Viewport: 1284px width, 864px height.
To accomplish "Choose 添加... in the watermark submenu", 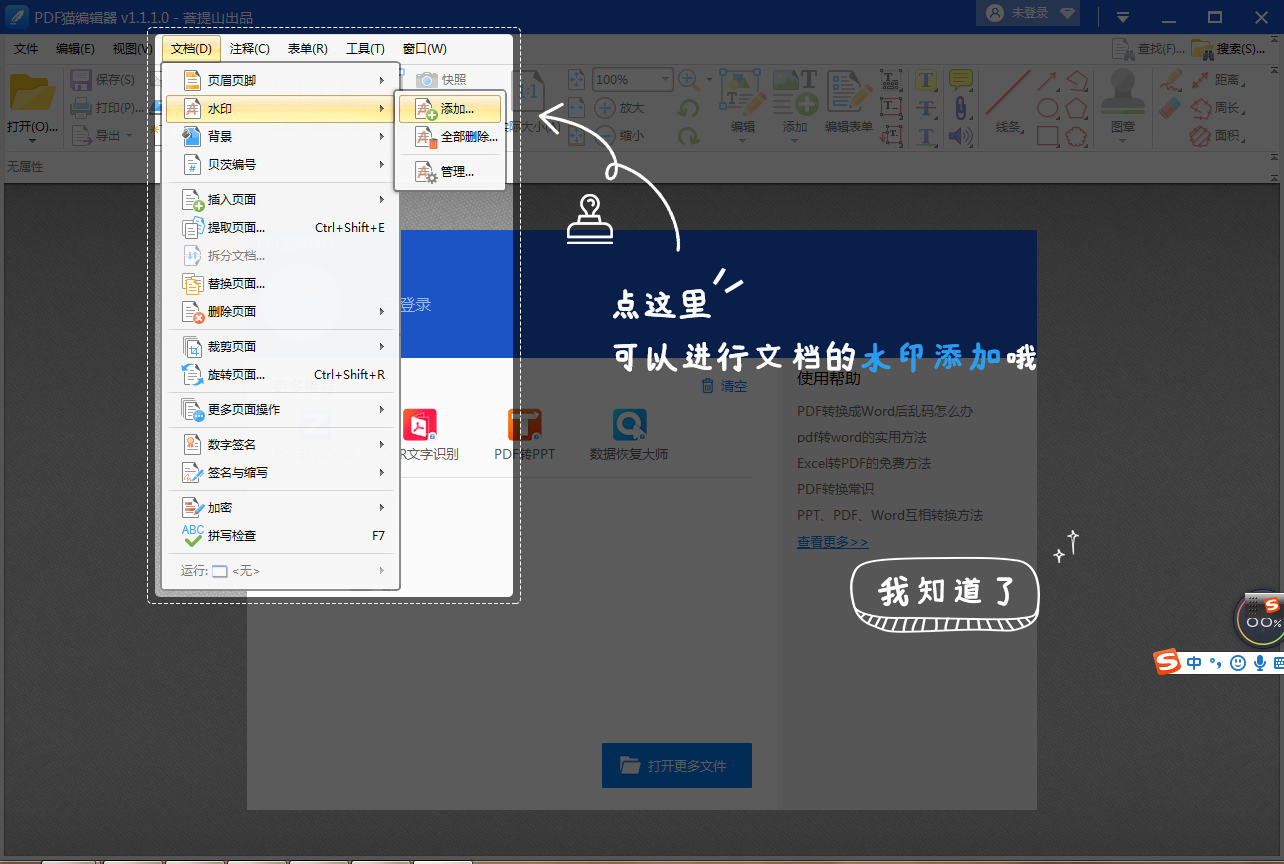I will [450, 108].
